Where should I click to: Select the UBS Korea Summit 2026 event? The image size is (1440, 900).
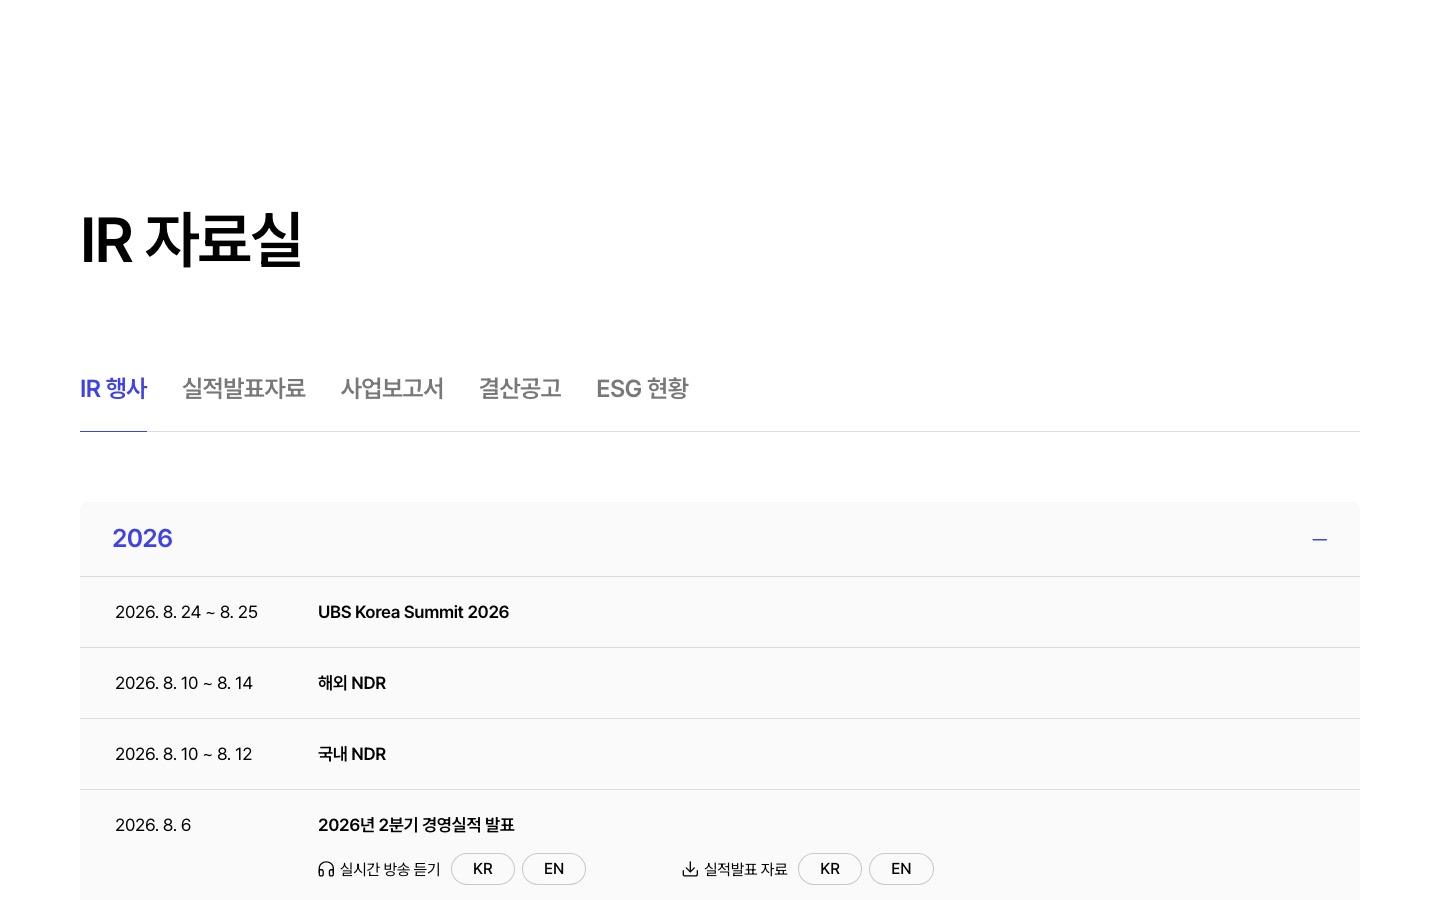point(413,612)
